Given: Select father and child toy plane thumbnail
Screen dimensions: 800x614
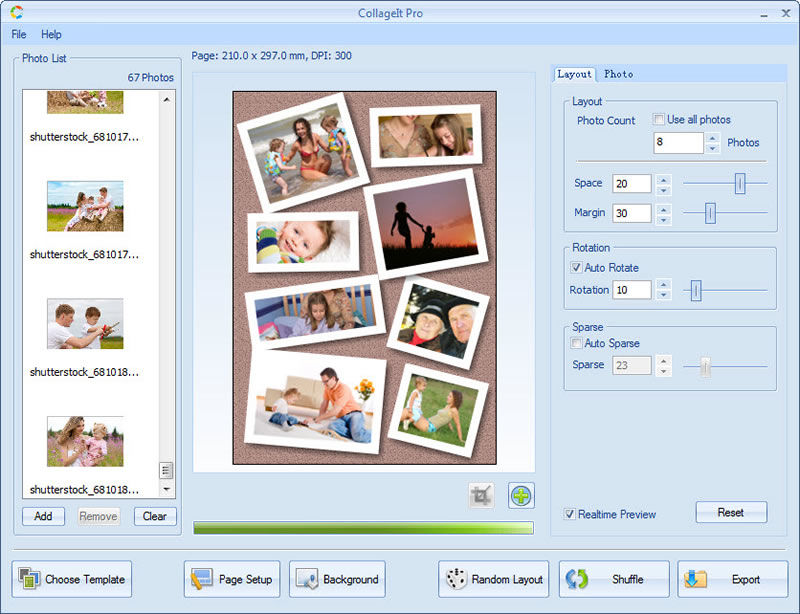Looking at the screenshot, I should (85, 324).
